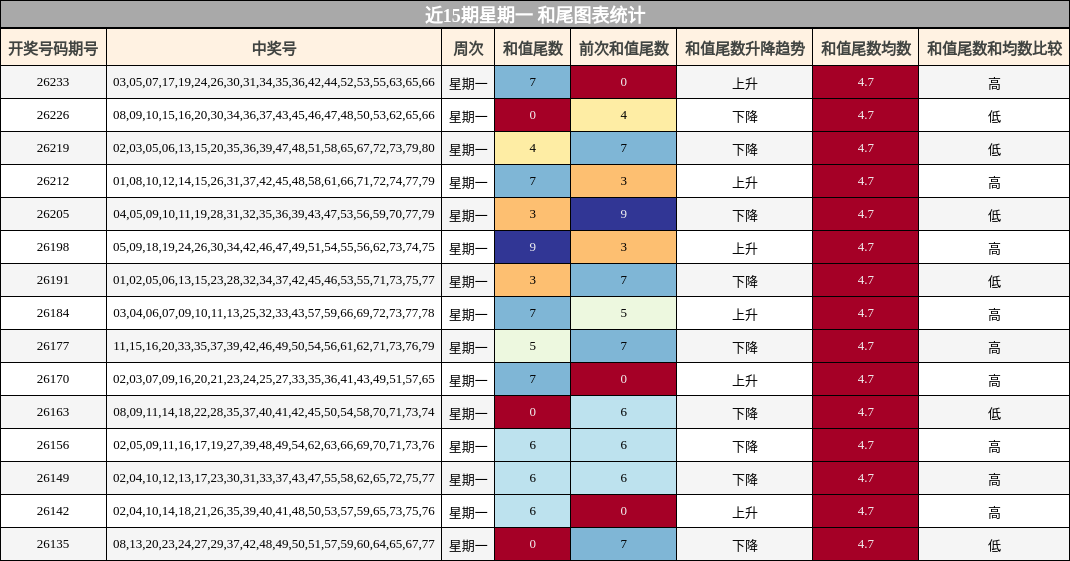
Task: Click 前次和值尾数 cell 7 in row 26135
Action: (x=624, y=544)
